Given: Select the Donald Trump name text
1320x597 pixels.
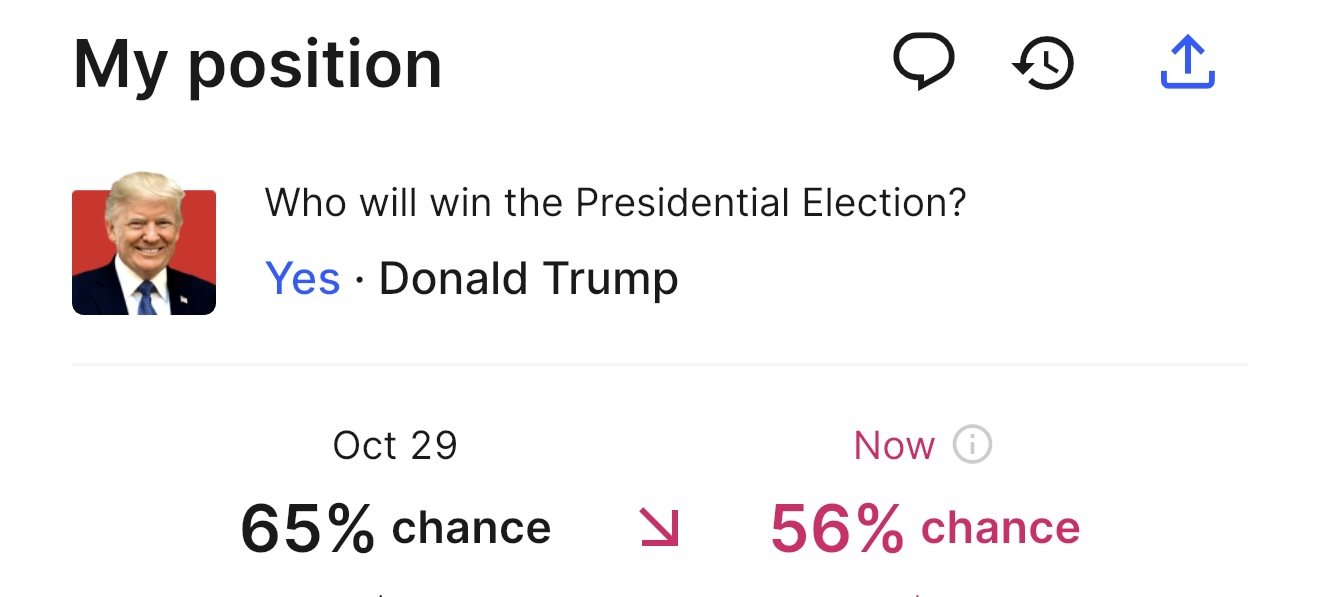Looking at the screenshot, I should (528, 278).
